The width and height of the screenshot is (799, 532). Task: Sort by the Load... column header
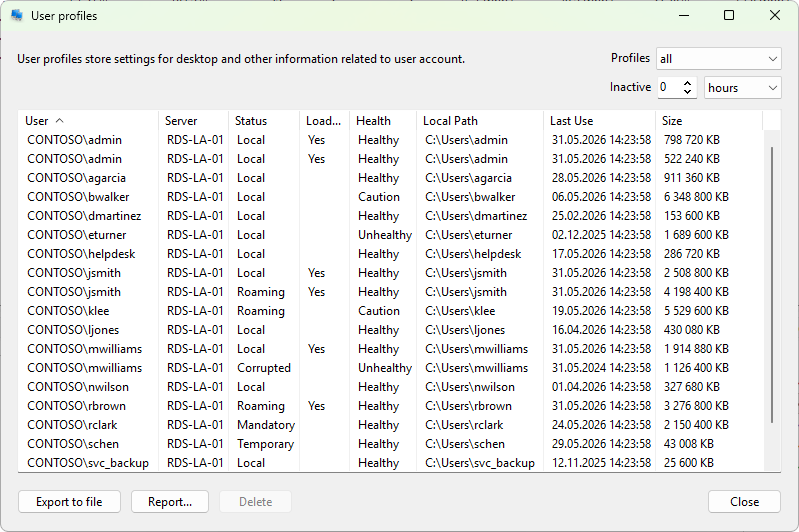[x=324, y=121]
